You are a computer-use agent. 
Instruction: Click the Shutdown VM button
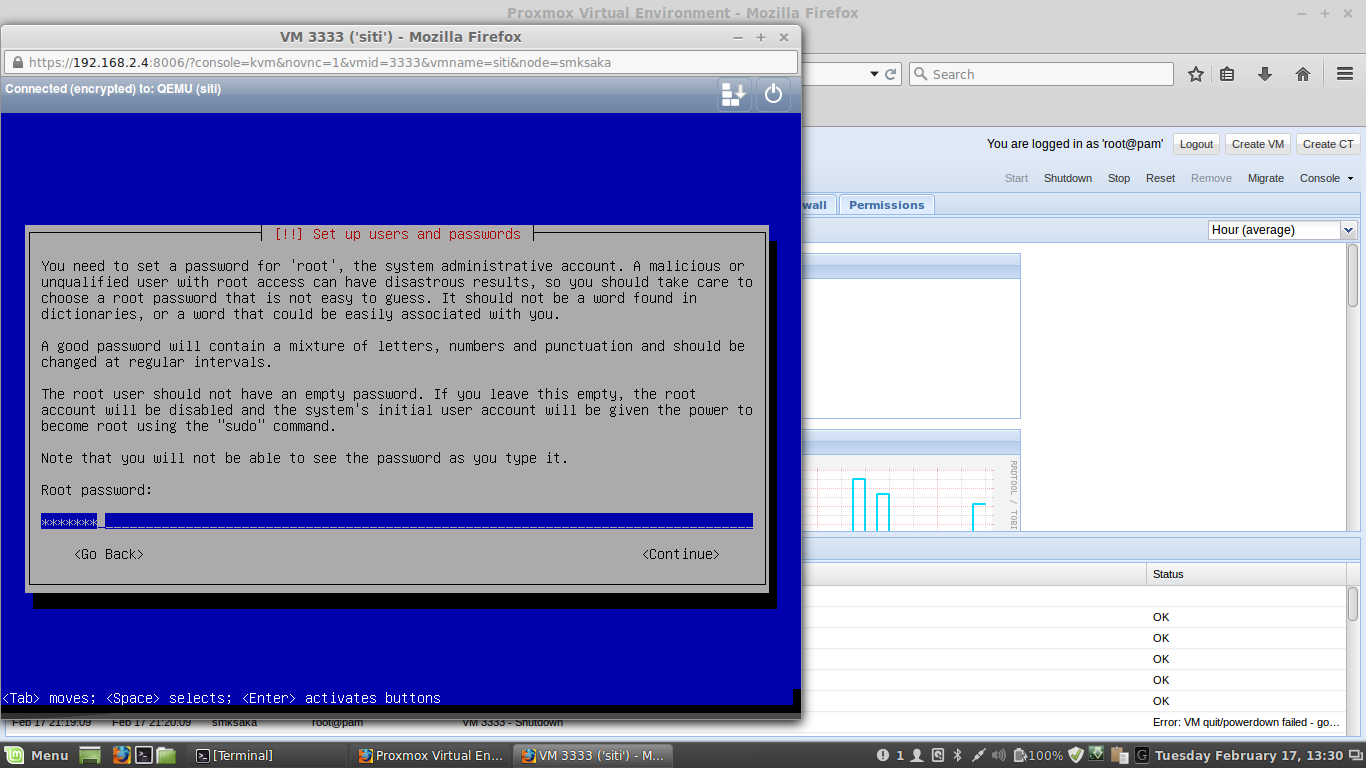pos(1068,178)
